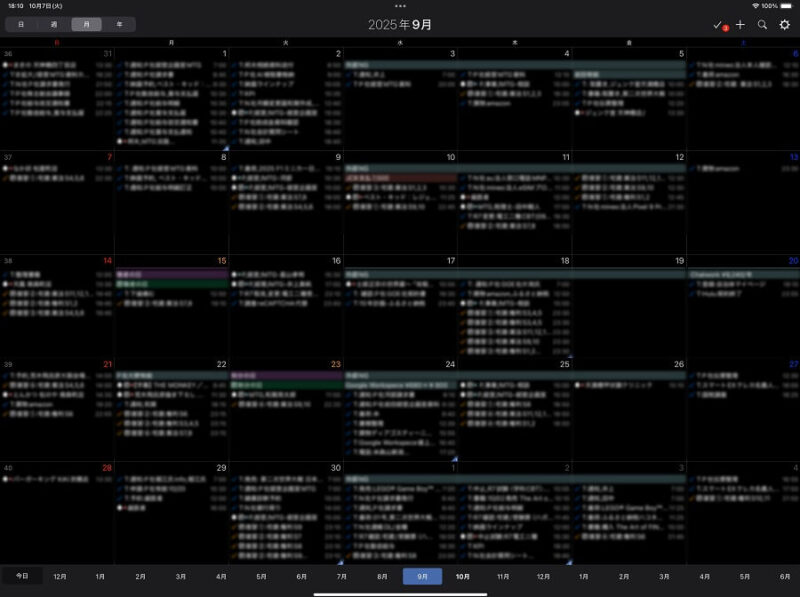The width and height of the screenshot is (800, 597).
Task: Select highlighted 9月 in the month strip
Action: click(422, 577)
